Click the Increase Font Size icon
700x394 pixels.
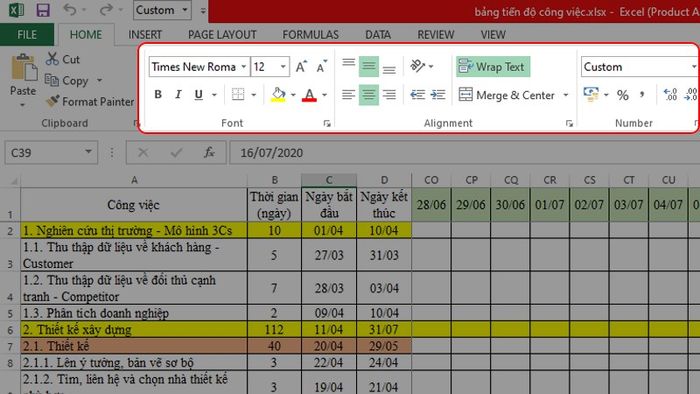(301, 66)
